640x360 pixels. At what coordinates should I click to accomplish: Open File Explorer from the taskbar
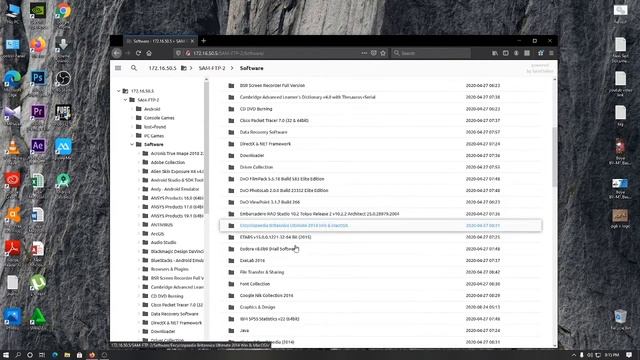pyautogui.click(x=67, y=355)
